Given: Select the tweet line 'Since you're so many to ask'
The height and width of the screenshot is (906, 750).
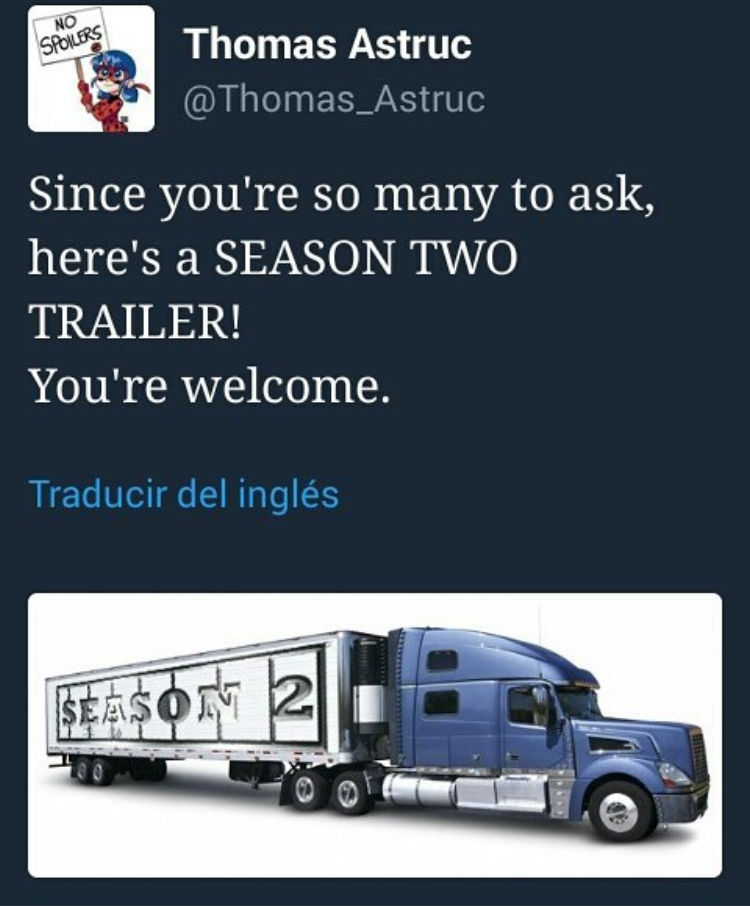Looking at the screenshot, I should click(342, 196).
